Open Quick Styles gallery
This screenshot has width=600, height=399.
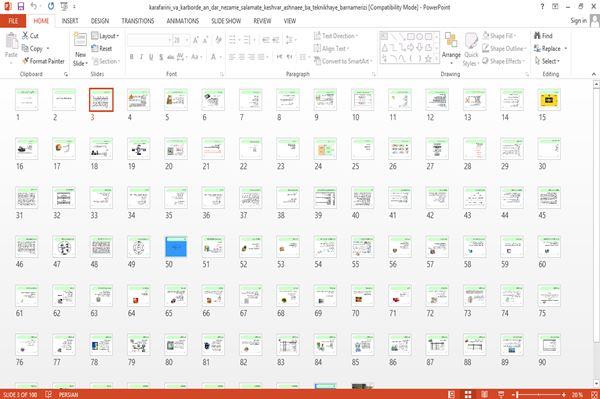pos(471,50)
